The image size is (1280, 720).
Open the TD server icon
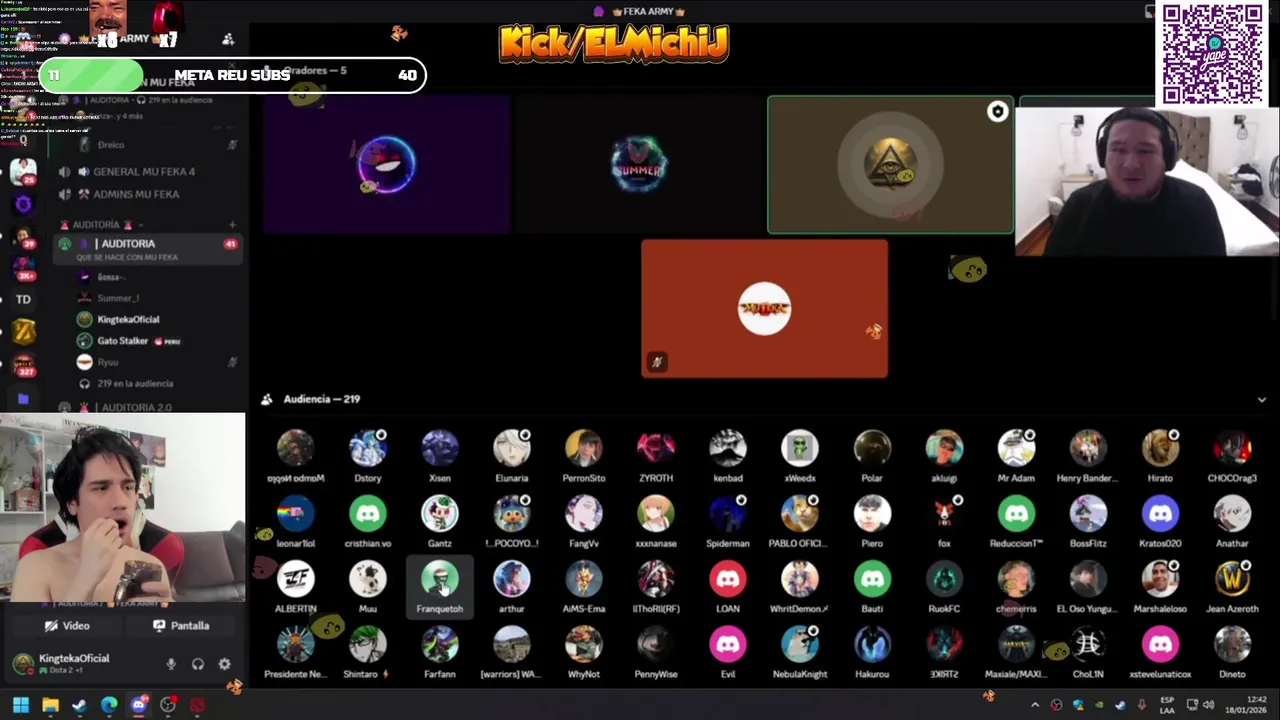tap(23, 299)
